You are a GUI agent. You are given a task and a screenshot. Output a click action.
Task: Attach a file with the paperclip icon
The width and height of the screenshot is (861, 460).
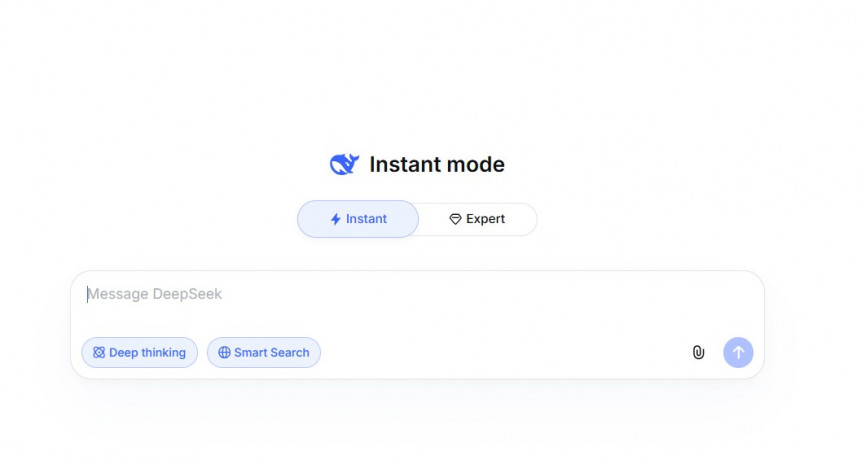[698, 353]
